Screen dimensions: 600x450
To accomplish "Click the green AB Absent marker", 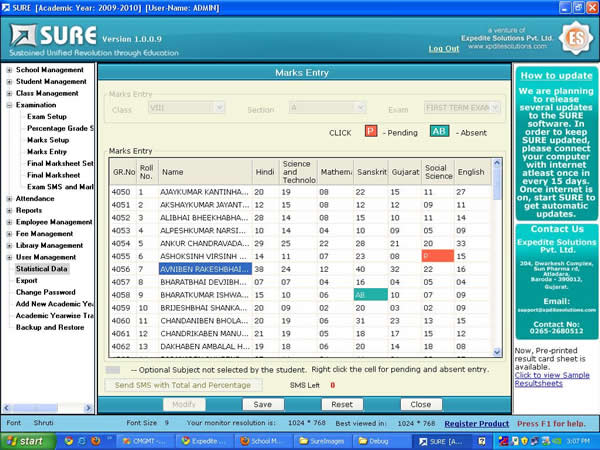I will coord(439,132).
